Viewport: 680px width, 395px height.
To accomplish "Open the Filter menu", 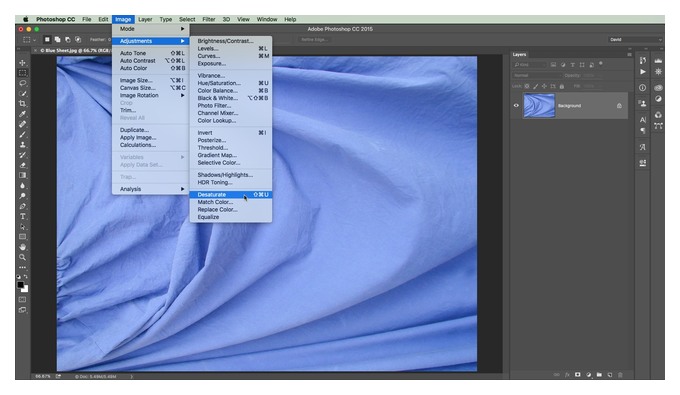I will click(209, 19).
